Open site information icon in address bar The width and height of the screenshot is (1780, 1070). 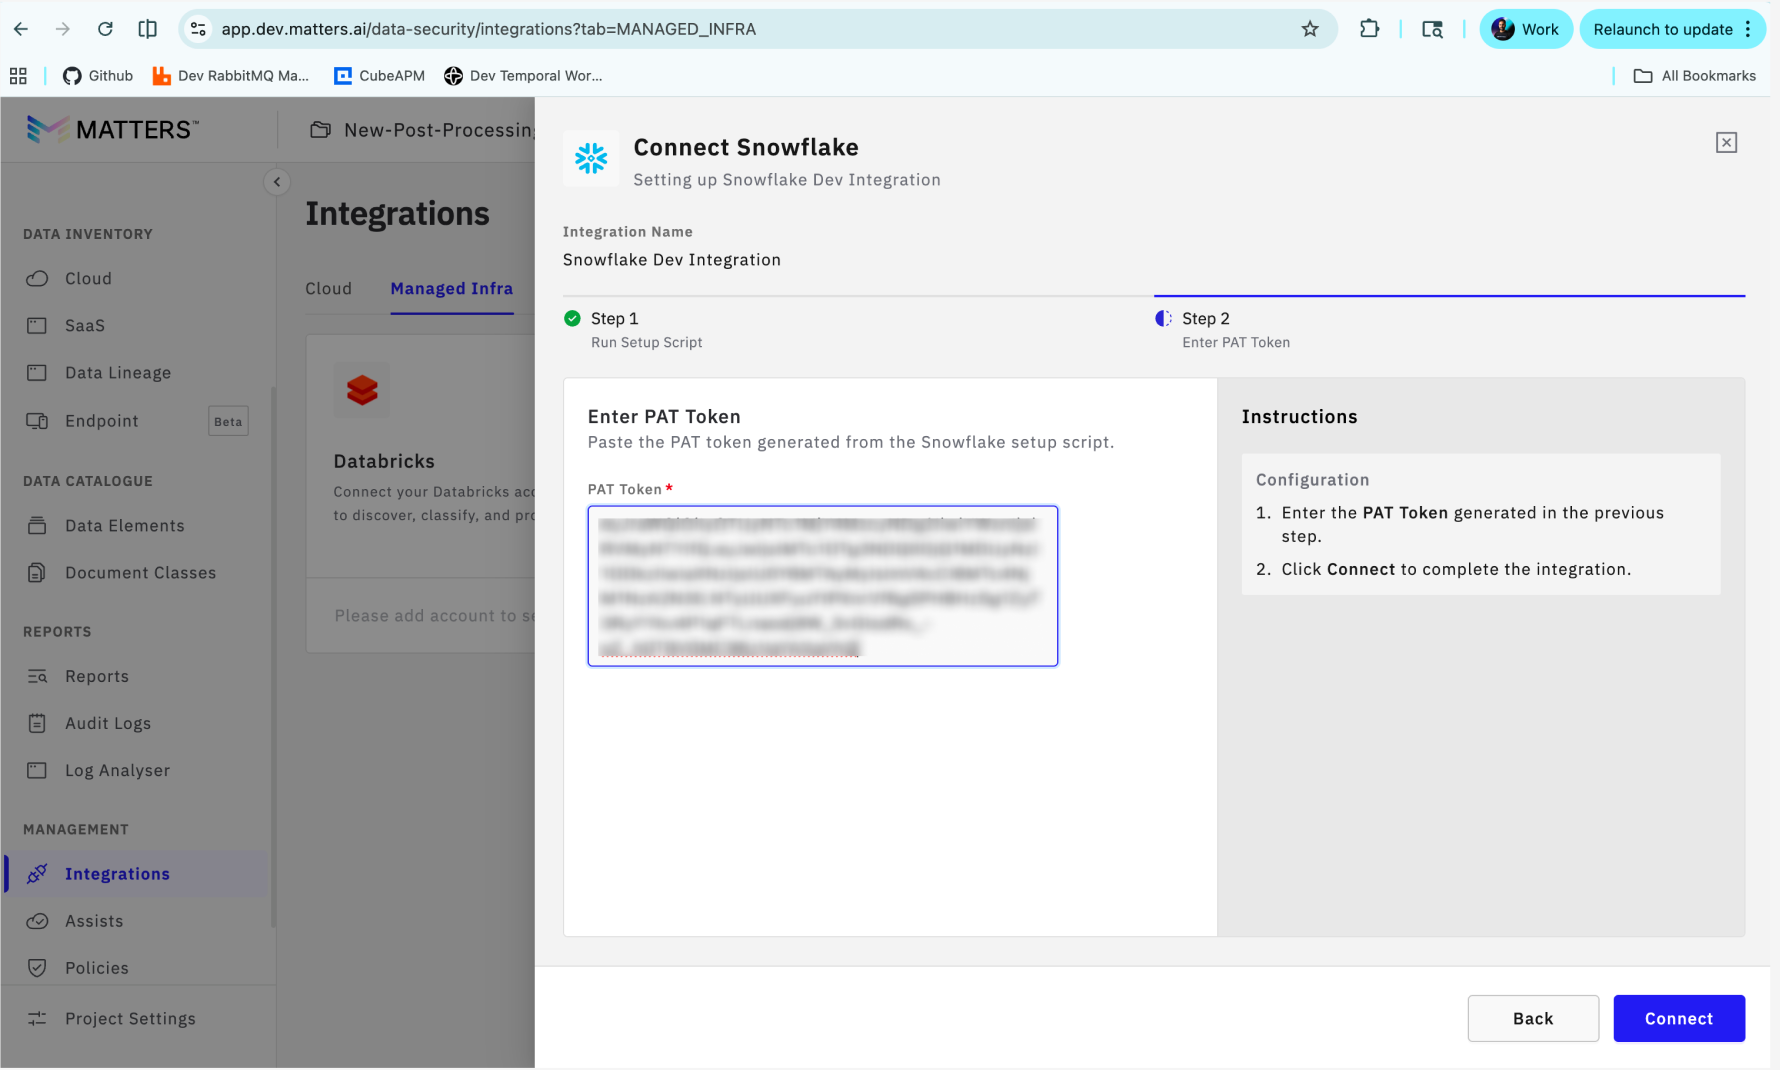click(198, 29)
